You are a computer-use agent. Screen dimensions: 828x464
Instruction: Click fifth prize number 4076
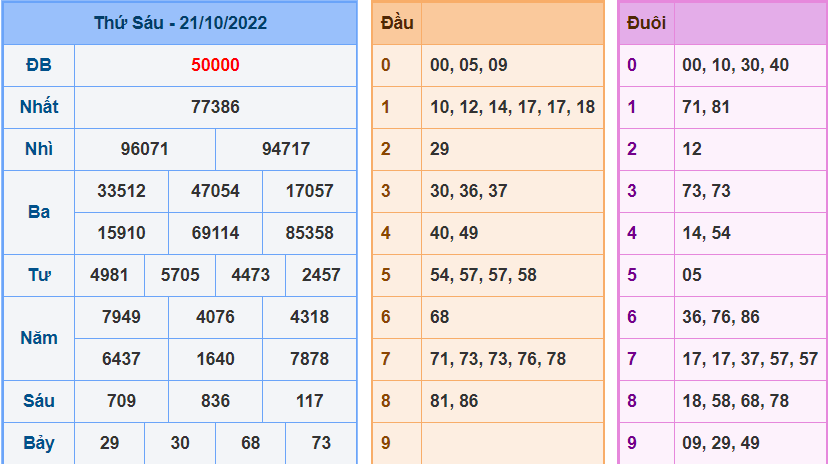click(215, 317)
